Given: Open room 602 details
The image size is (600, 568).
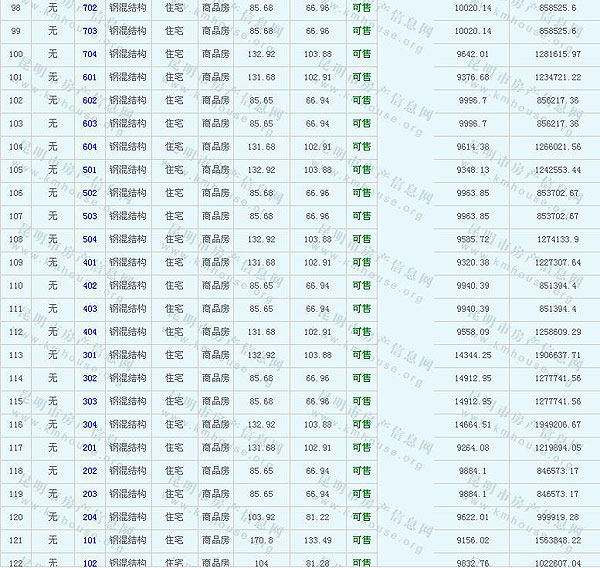Looking at the screenshot, I should (90, 100).
